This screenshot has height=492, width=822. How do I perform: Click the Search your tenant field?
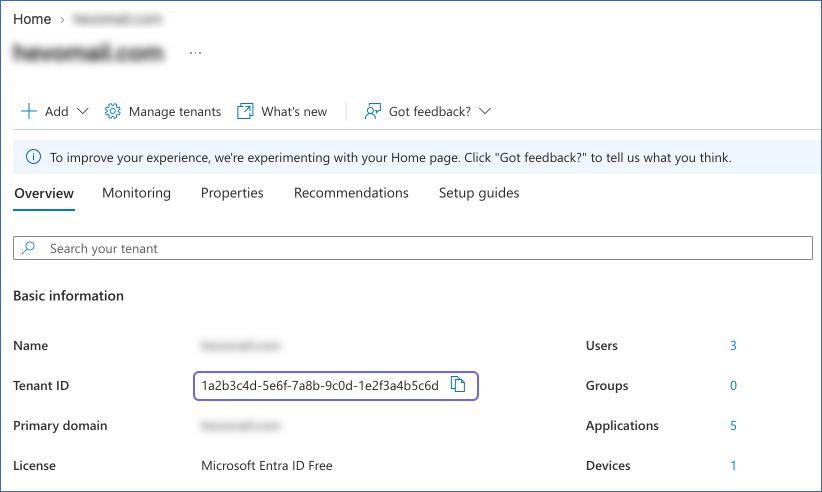[x=413, y=248]
